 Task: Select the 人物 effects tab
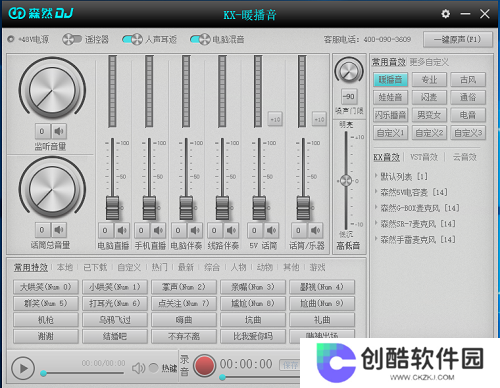(239, 267)
